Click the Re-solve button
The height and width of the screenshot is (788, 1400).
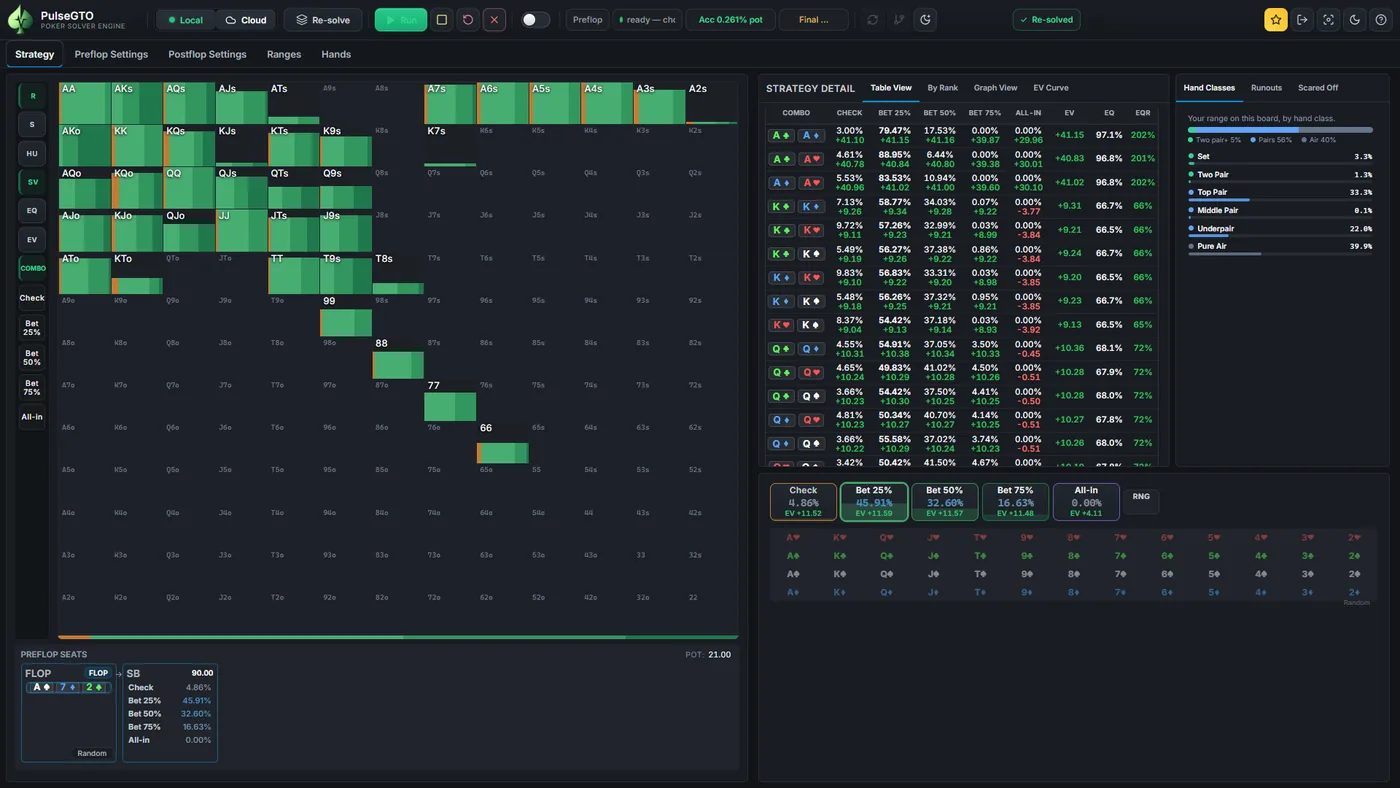click(x=323, y=20)
